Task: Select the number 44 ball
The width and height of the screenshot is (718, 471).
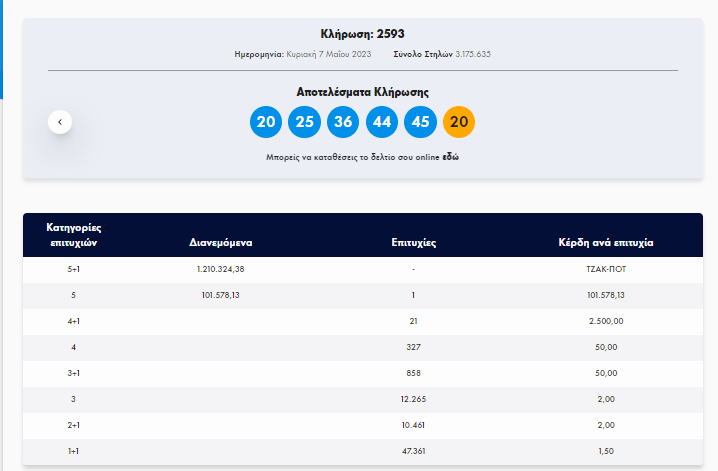Action: coord(382,122)
